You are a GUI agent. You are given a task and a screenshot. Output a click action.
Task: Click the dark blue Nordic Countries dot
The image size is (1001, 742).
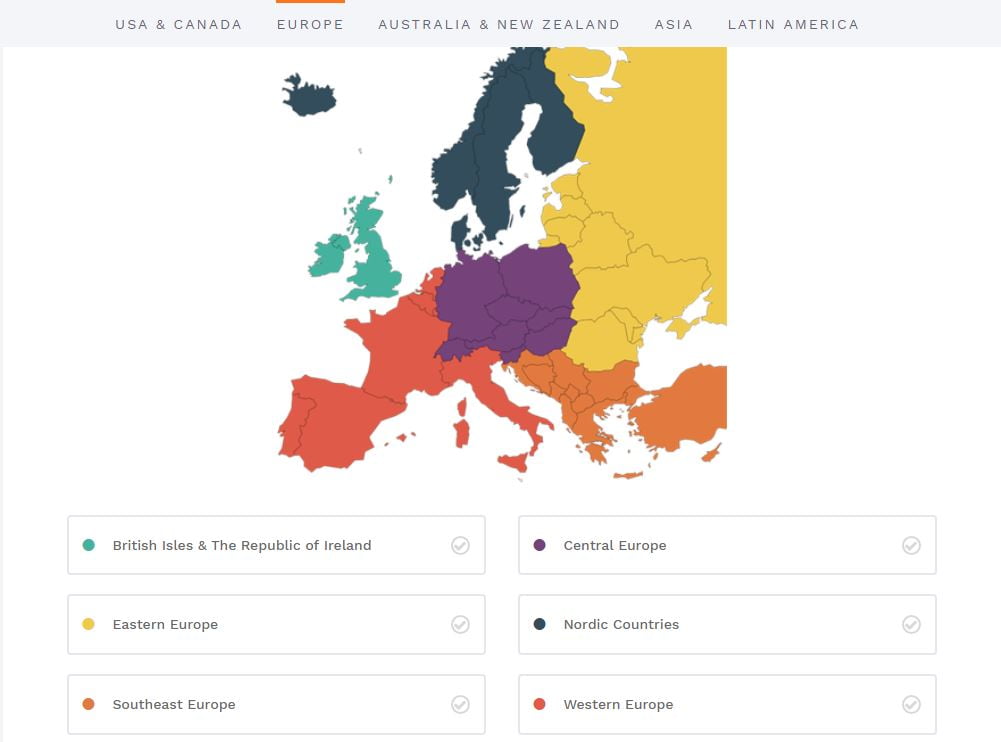point(540,624)
